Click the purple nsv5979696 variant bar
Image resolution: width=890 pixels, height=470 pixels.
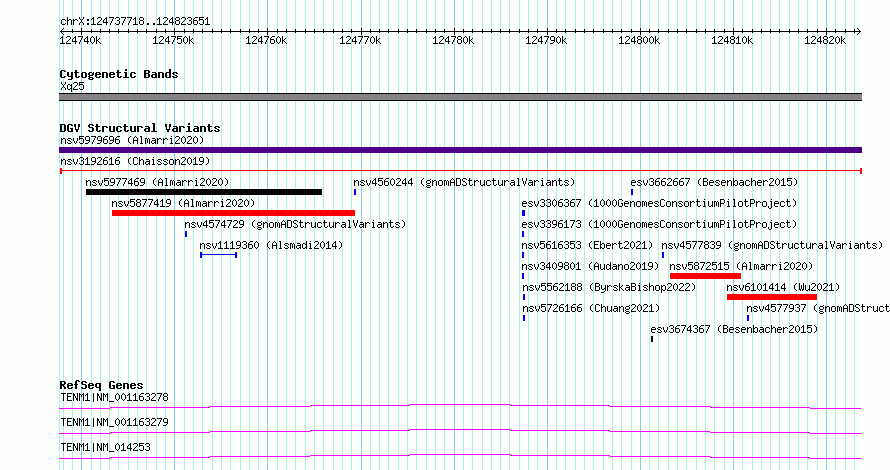tap(460, 150)
